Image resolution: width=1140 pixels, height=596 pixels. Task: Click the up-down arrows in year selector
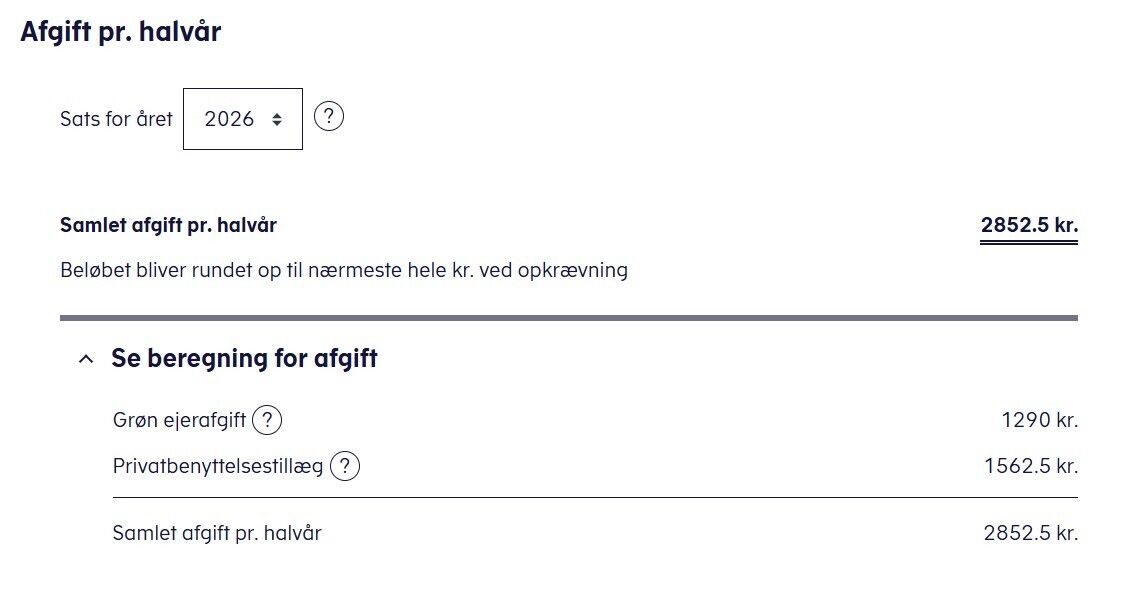(x=276, y=119)
